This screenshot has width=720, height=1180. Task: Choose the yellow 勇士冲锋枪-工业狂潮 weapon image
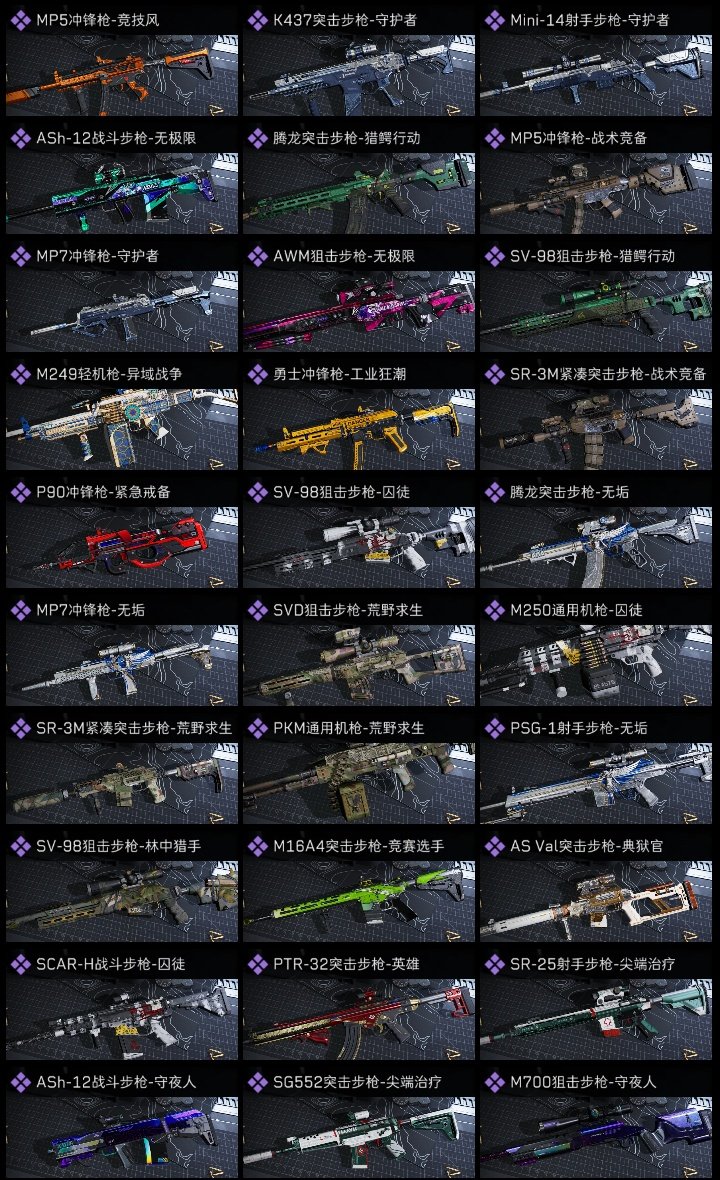coord(359,430)
